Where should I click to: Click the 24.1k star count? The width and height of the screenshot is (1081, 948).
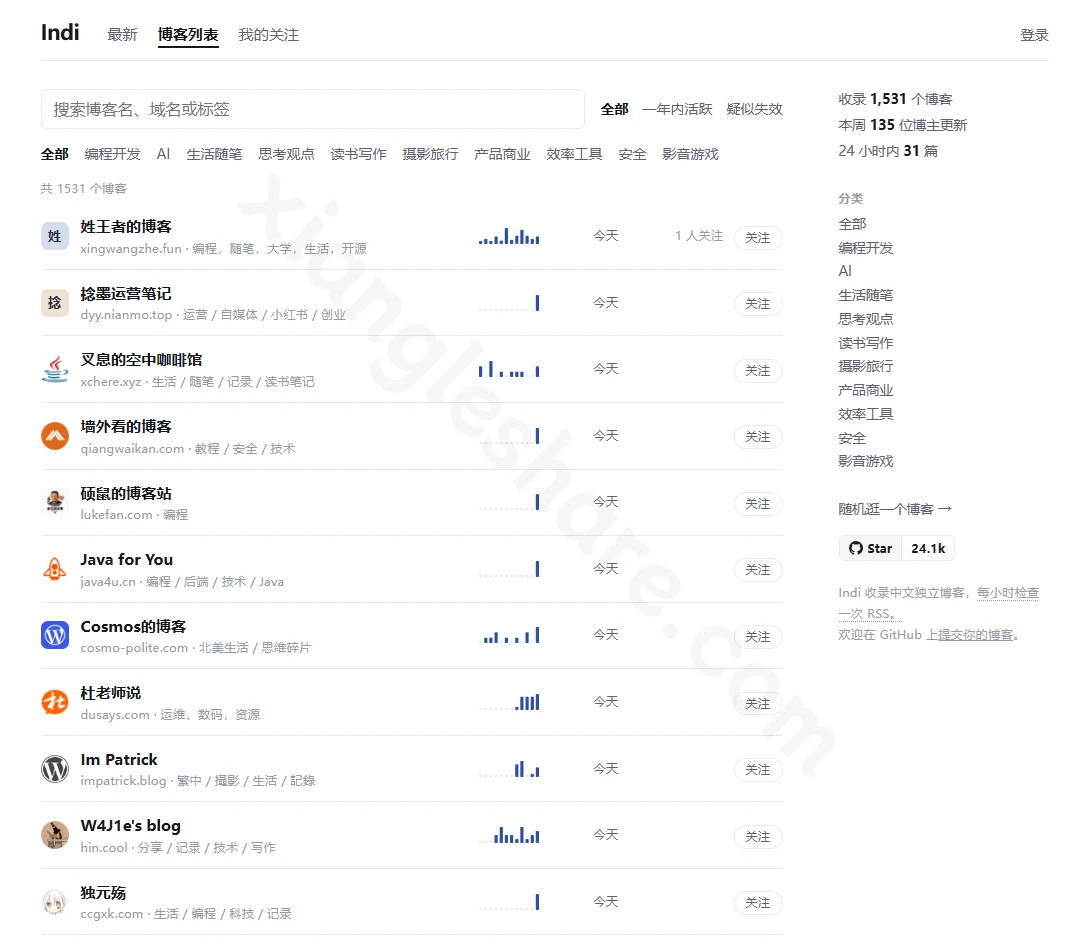[x=928, y=548]
